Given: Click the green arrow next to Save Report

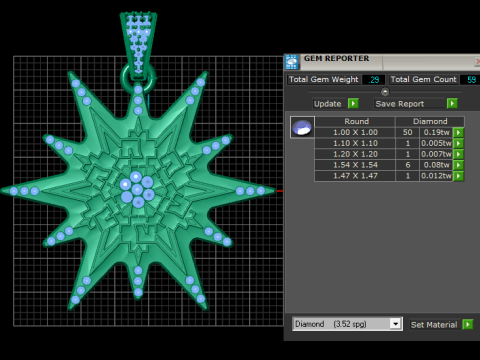Looking at the screenshot, I should (x=452, y=103).
